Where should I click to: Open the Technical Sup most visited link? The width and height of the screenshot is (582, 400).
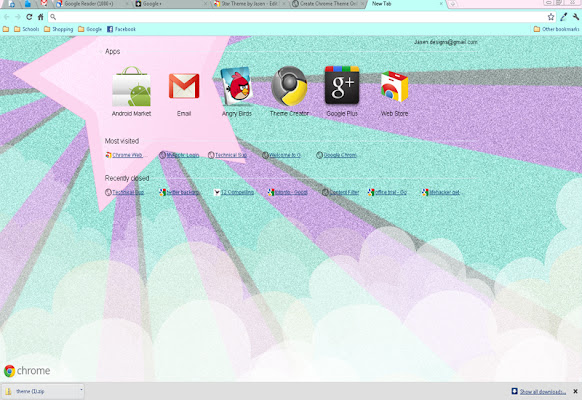coord(227,155)
